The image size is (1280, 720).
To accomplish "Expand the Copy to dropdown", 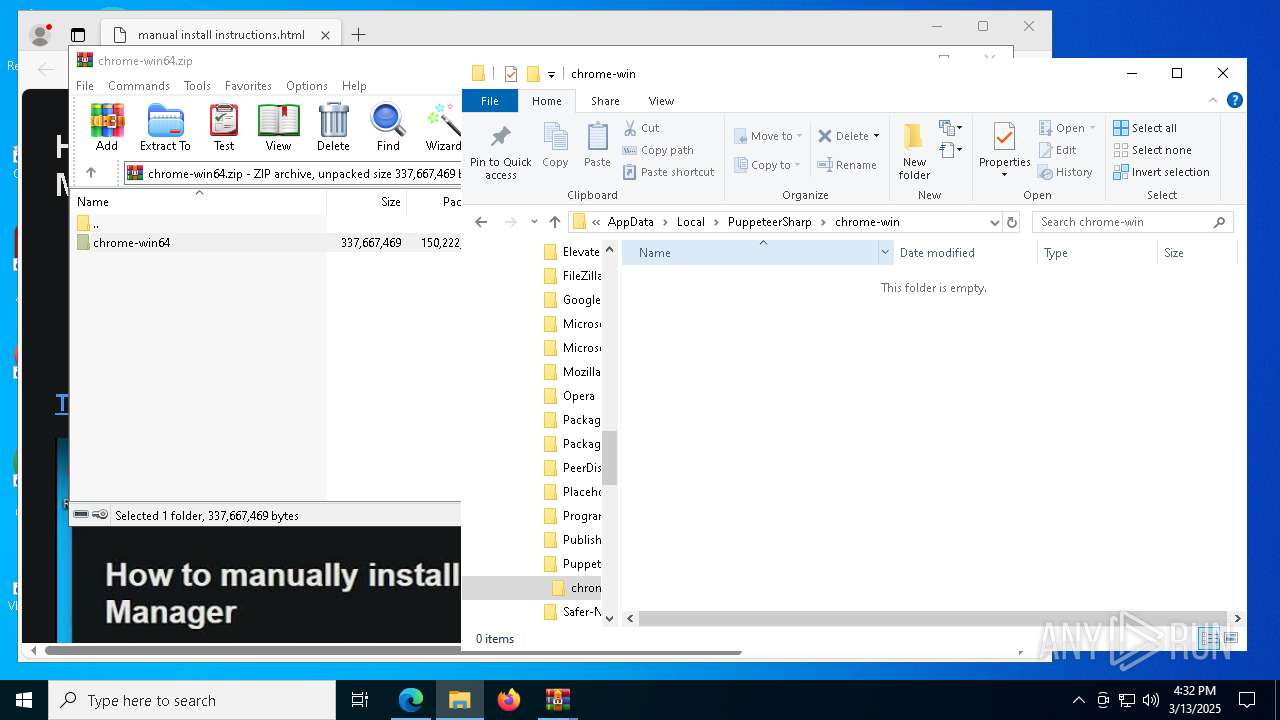I will (x=797, y=165).
